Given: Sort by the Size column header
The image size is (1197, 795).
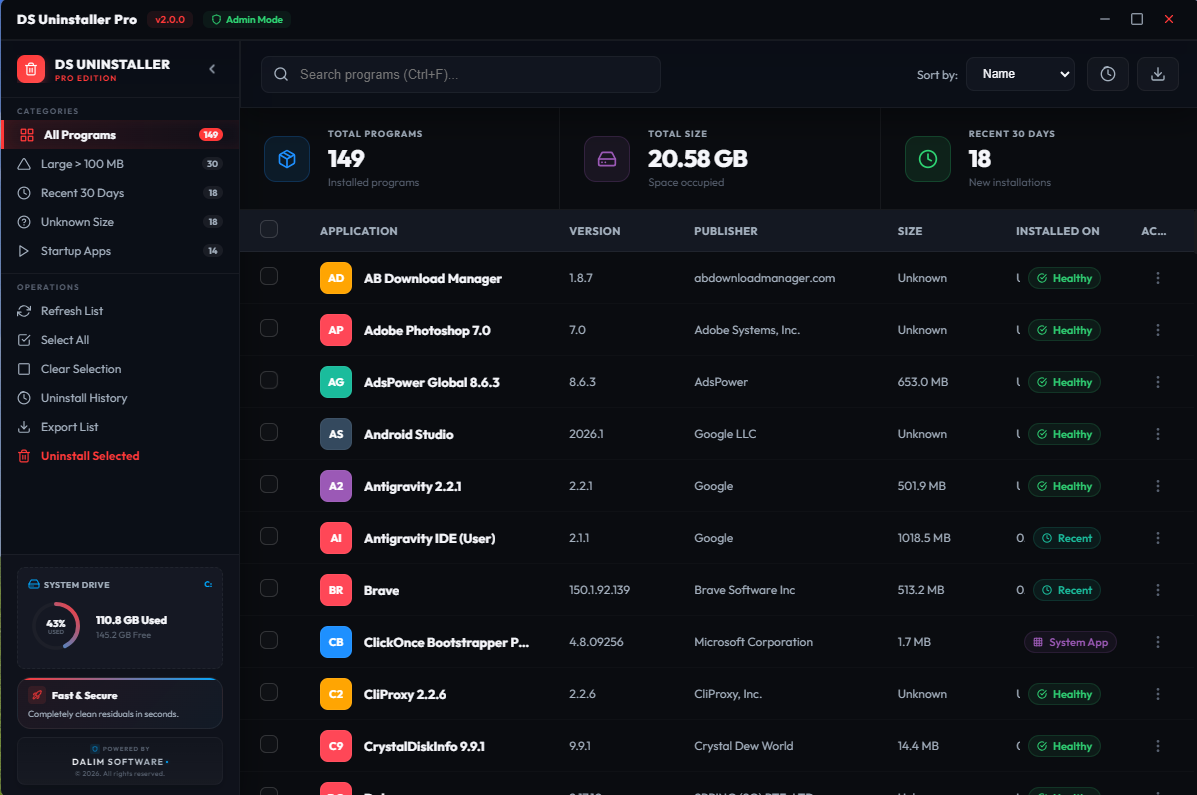Looking at the screenshot, I should click(909, 231).
